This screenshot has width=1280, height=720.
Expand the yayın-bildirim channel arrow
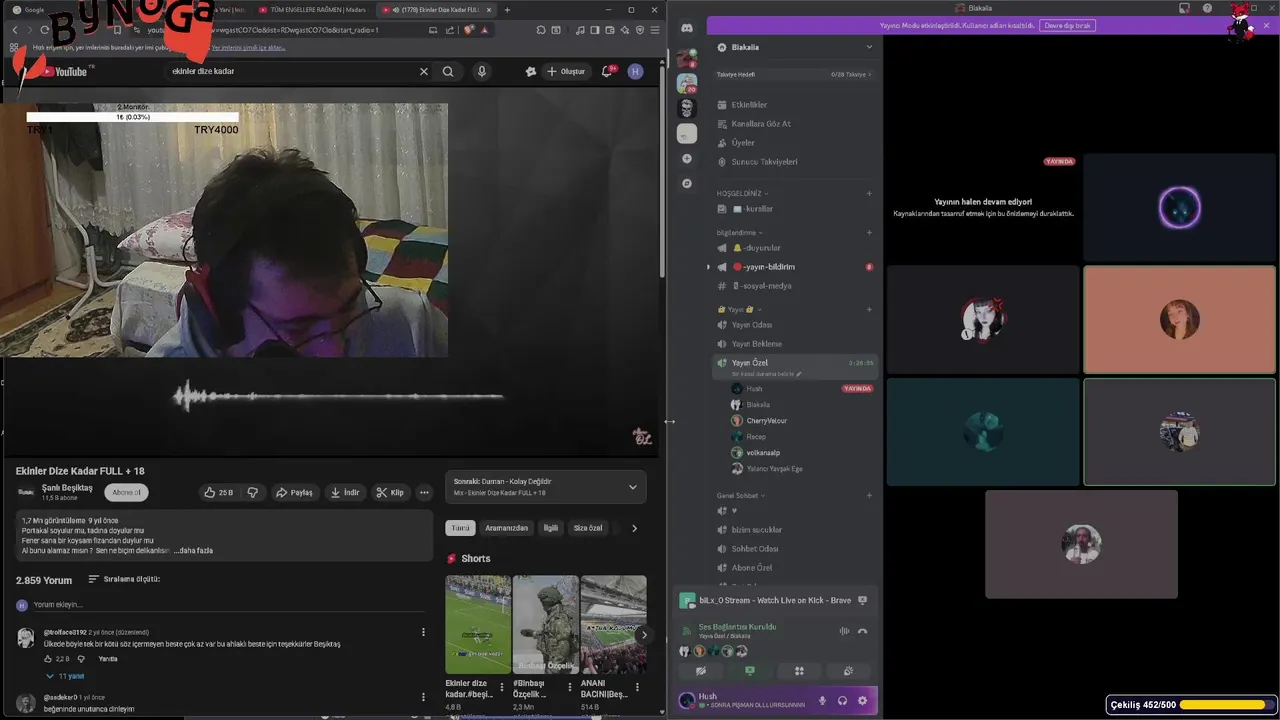[708, 267]
